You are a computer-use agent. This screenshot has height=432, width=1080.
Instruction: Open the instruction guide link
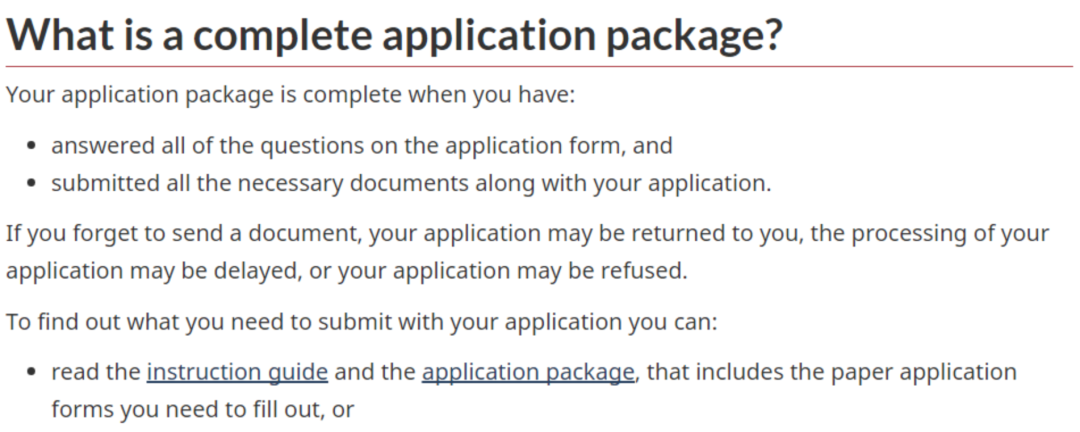pyautogui.click(x=237, y=372)
